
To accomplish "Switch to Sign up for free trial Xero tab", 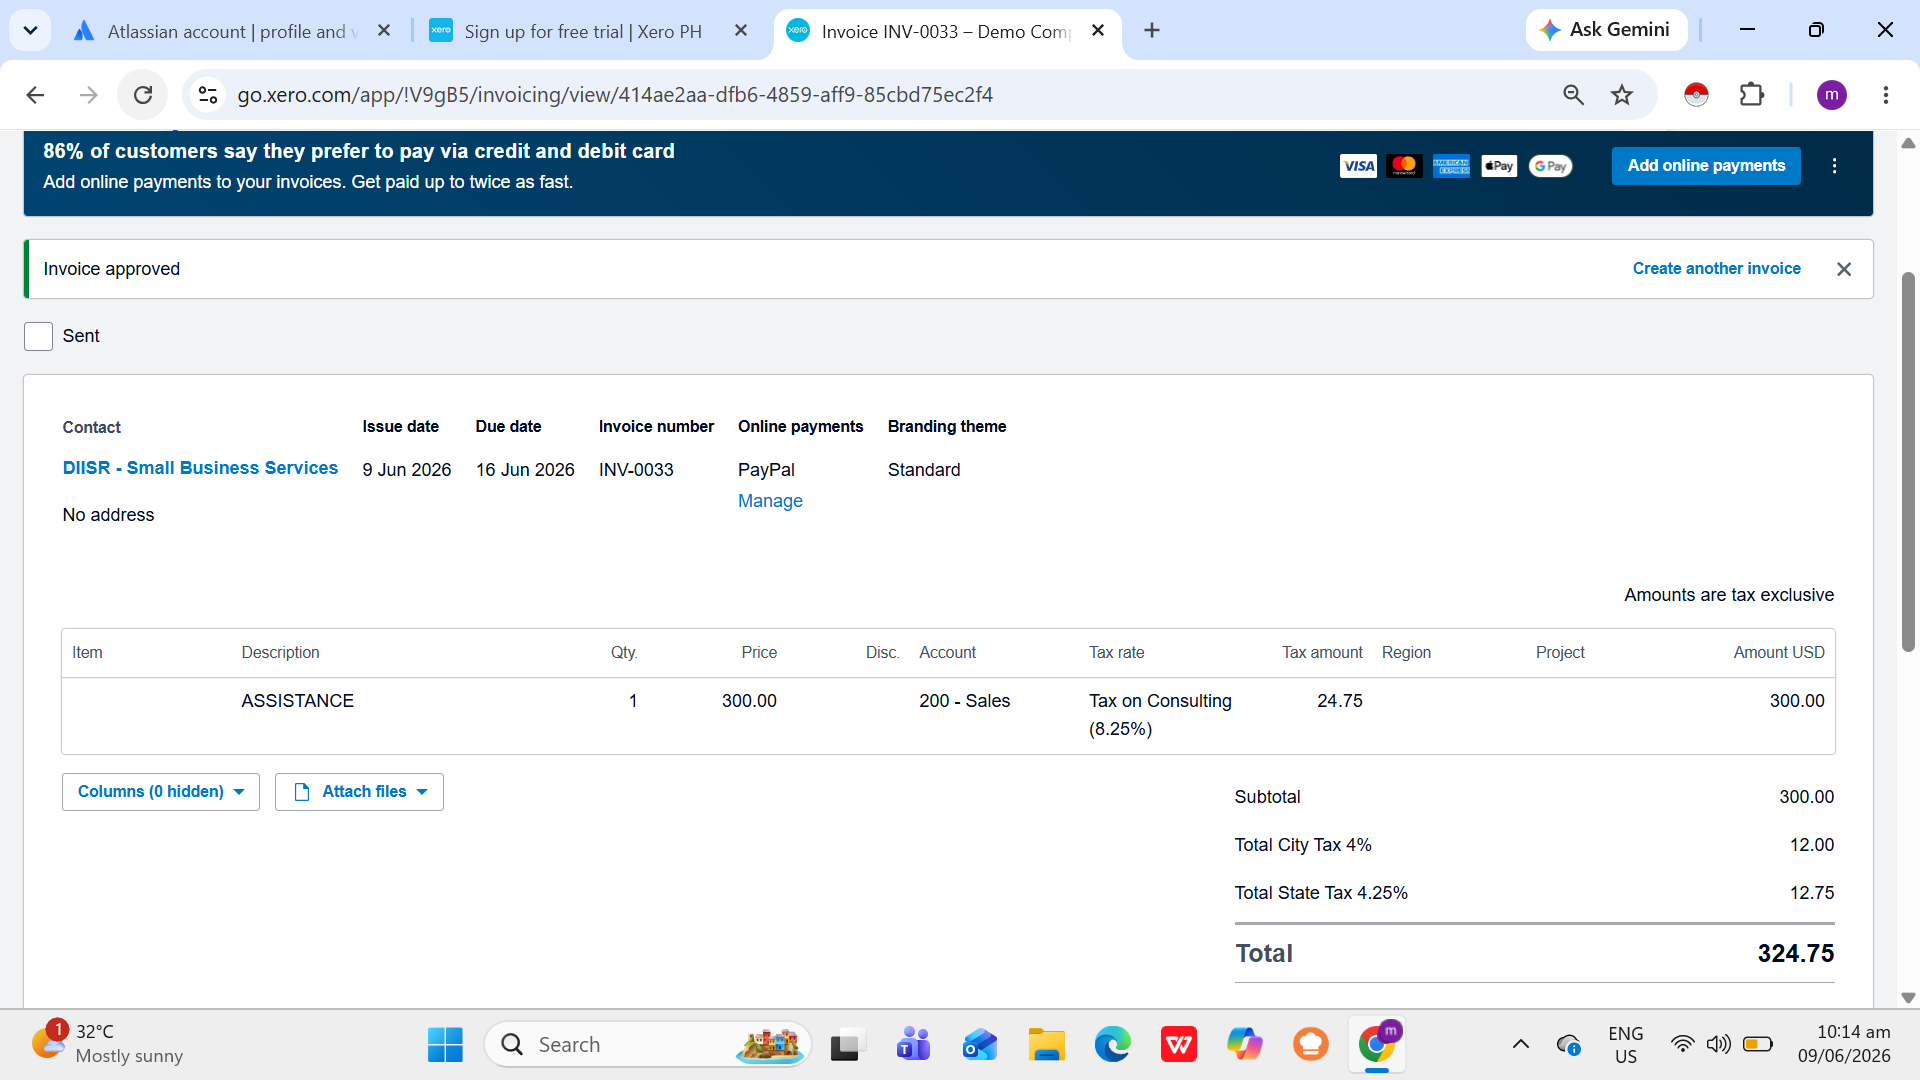I will [585, 31].
